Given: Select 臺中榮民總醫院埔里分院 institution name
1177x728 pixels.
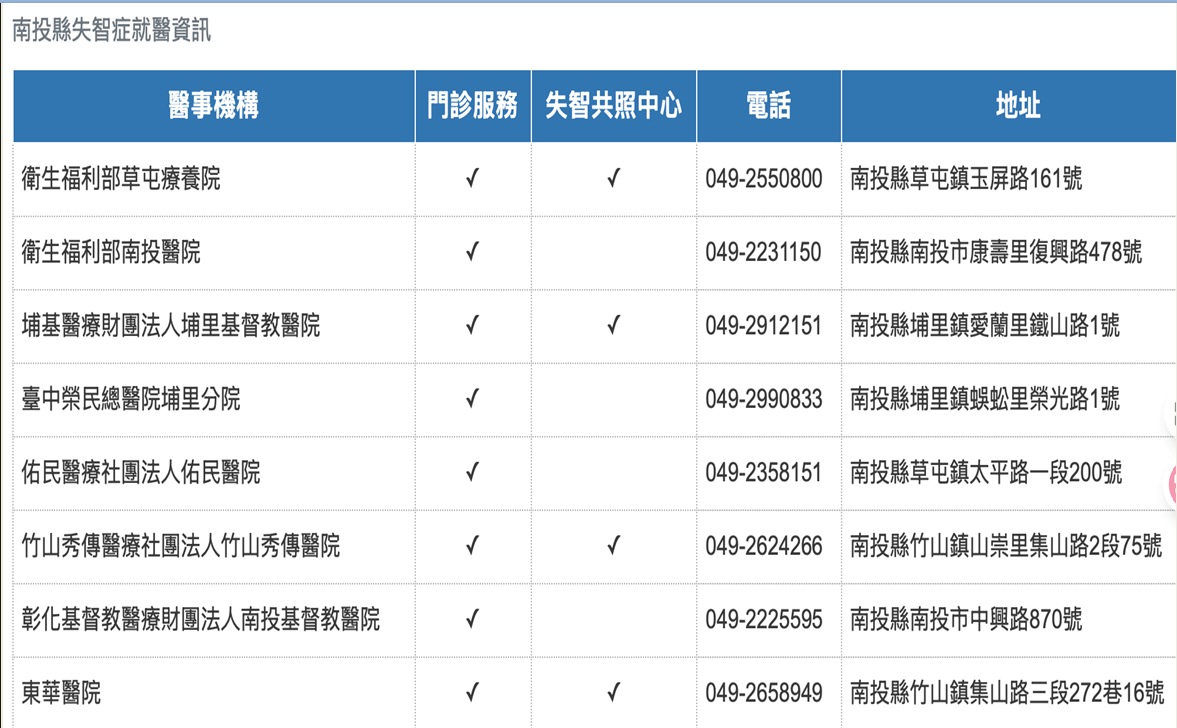Looking at the screenshot, I should pos(131,399).
